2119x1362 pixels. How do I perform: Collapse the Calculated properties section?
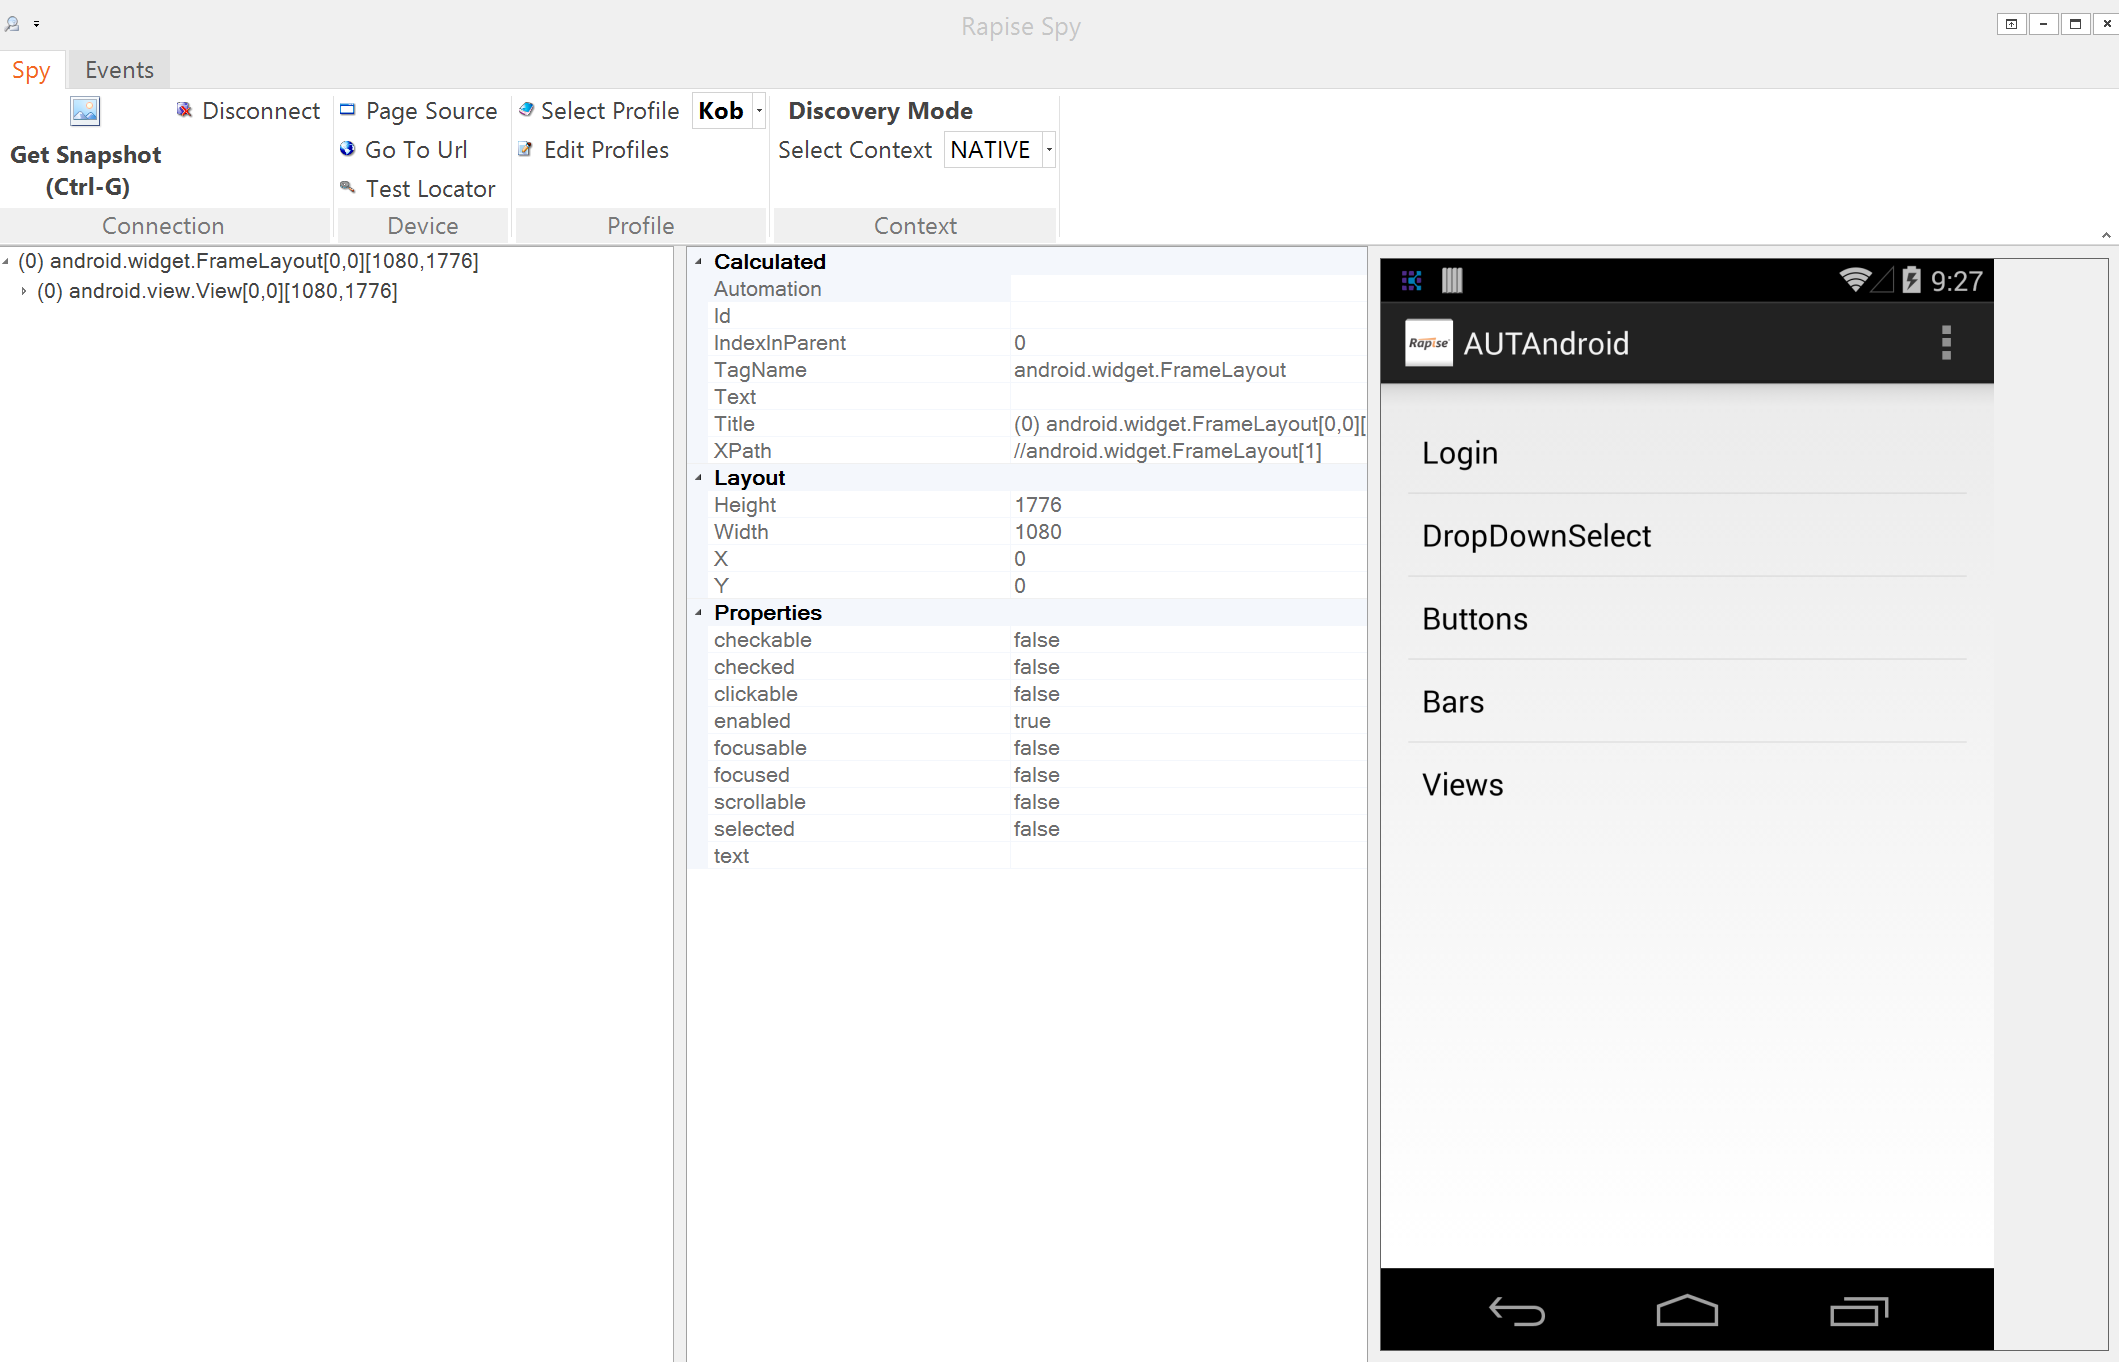coord(699,262)
